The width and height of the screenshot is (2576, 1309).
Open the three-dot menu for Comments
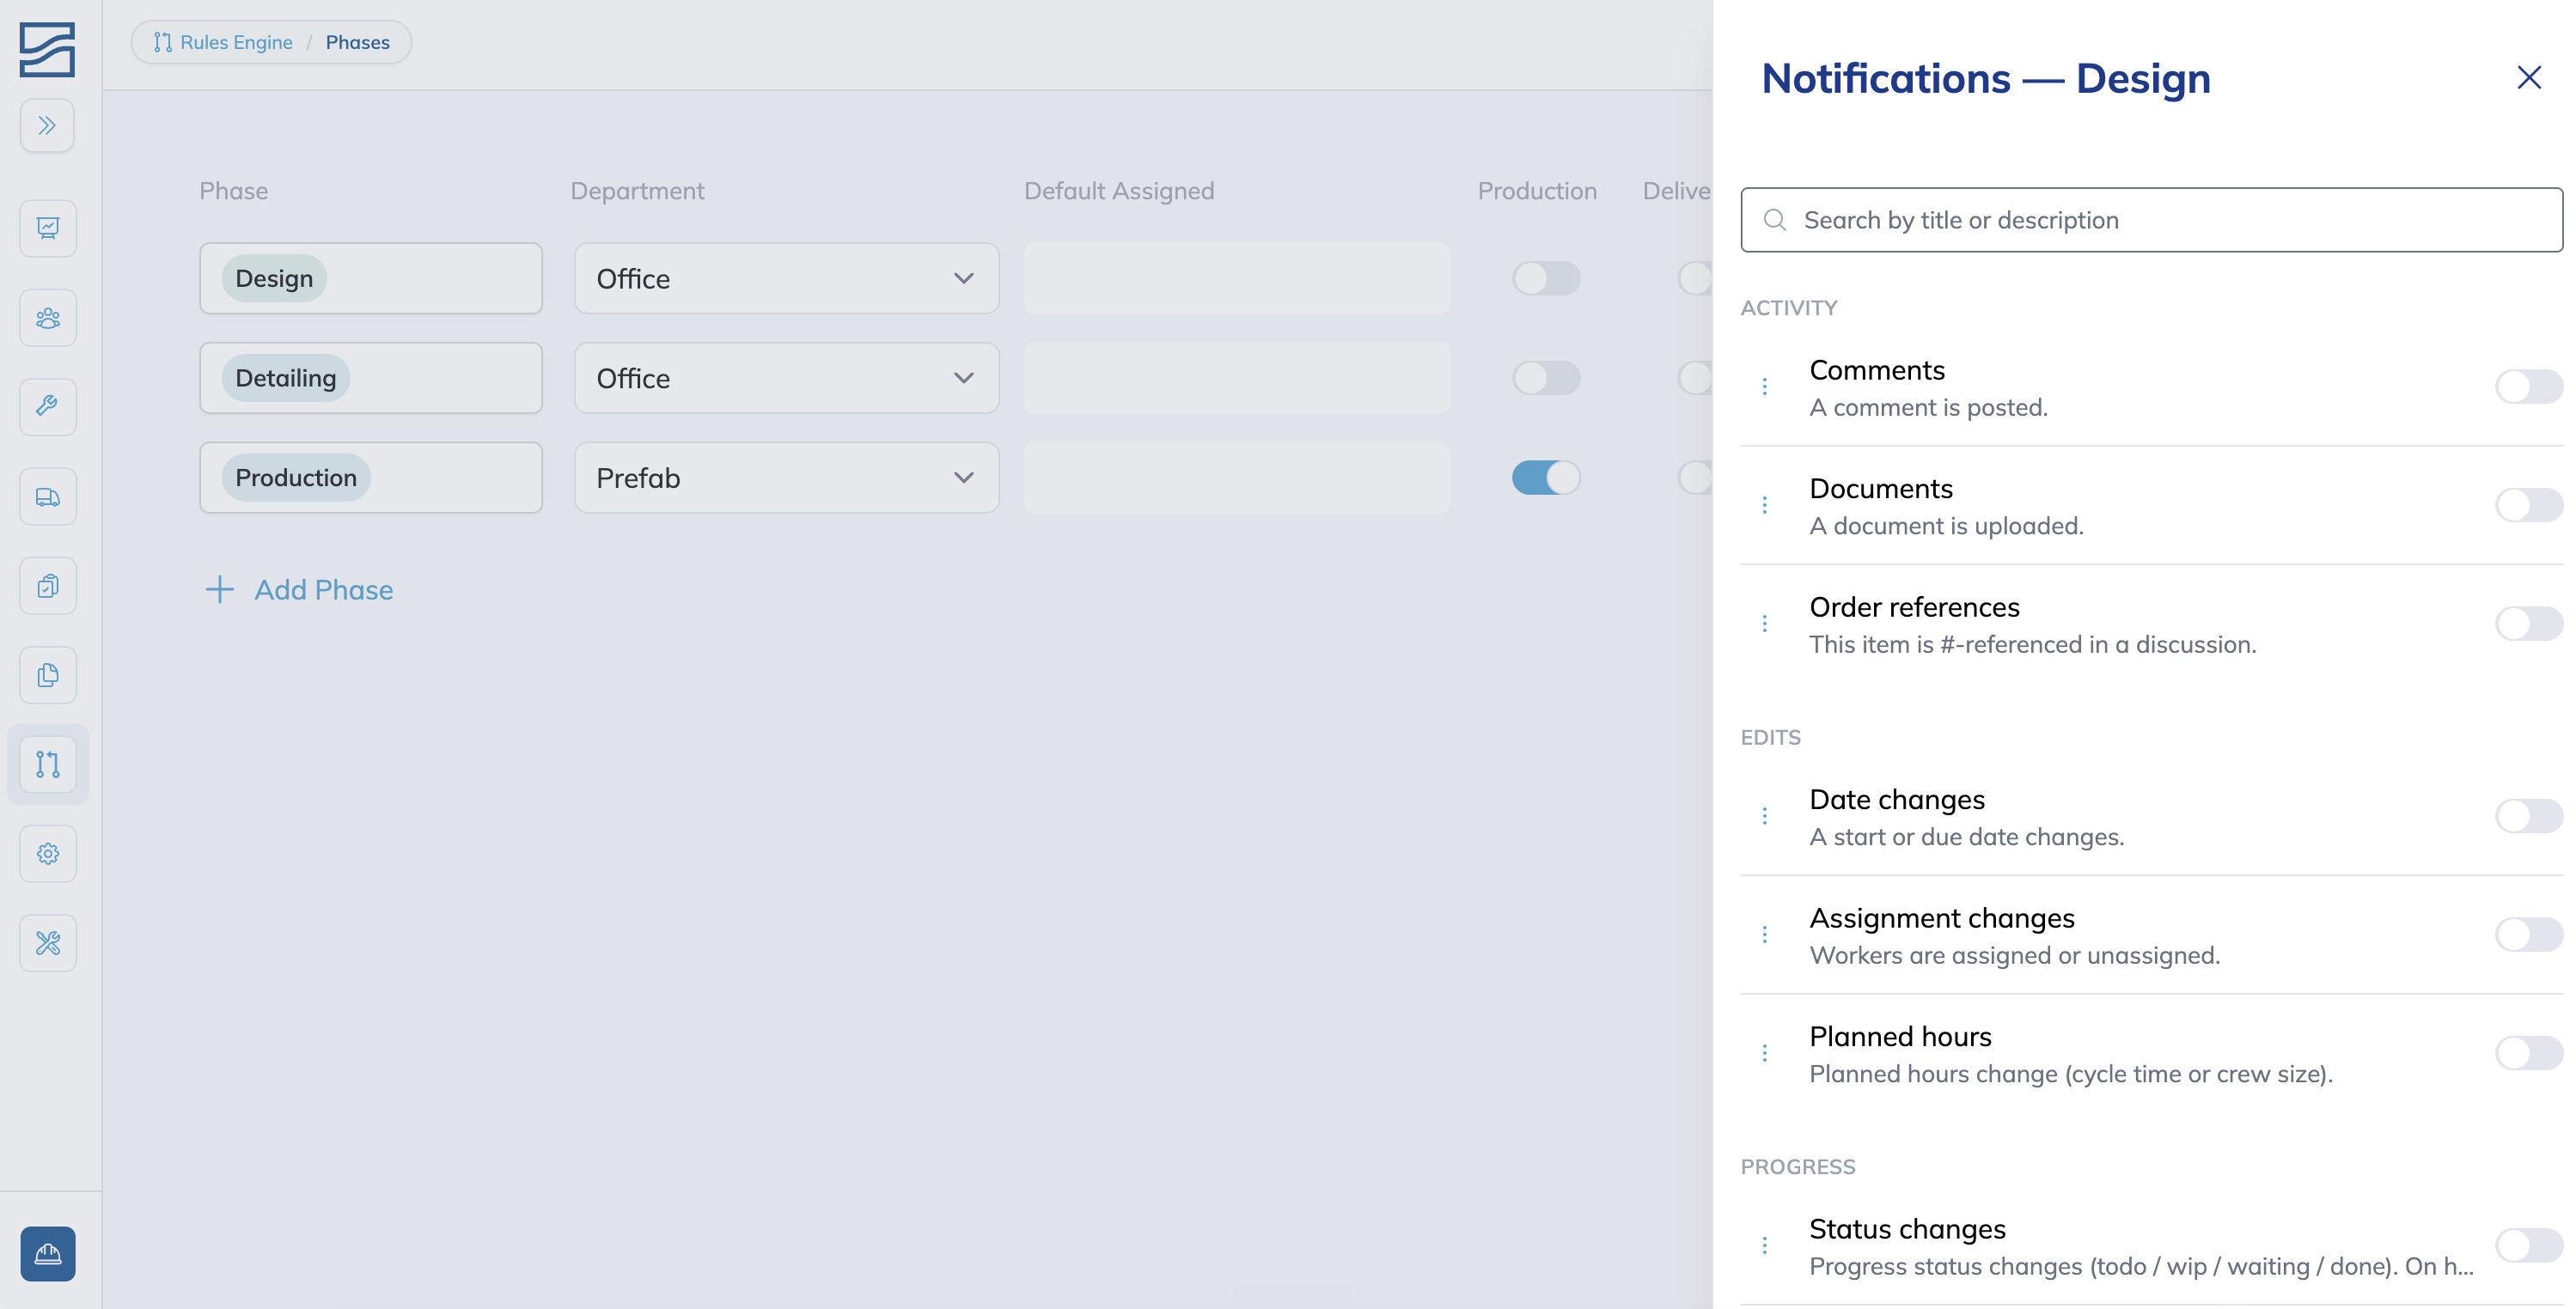1765,387
